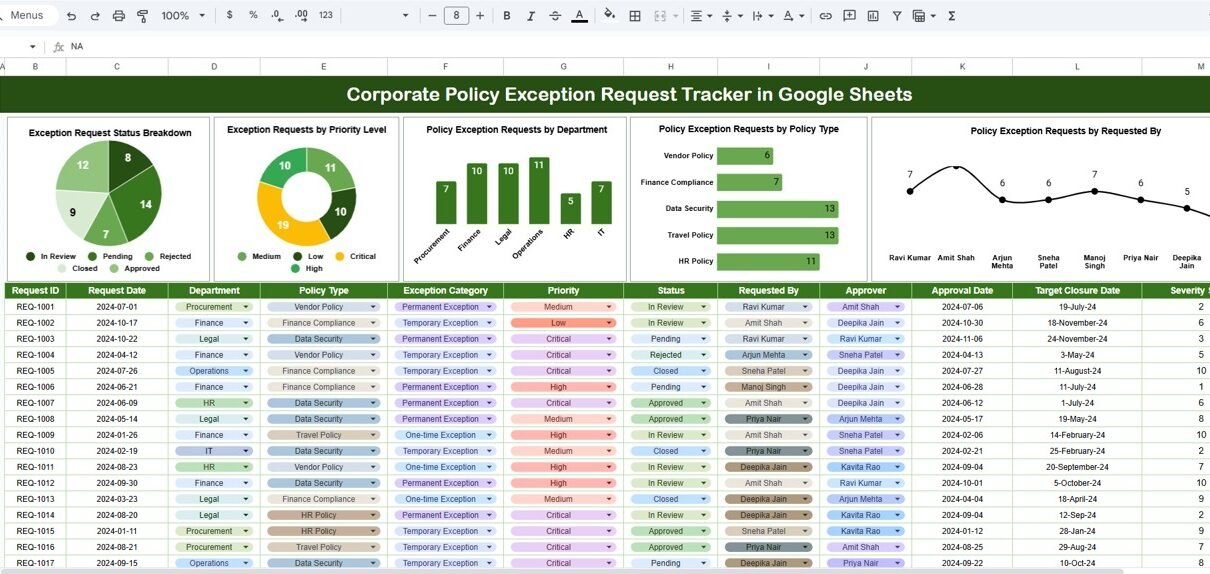1210x574 pixels.
Task: Increase the font size with plus
Action: [480, 16]
